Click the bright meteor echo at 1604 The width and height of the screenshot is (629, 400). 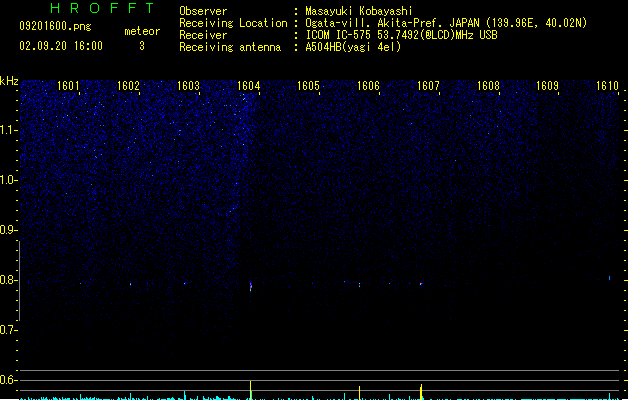pyautogui.click(x=251, y=286)
